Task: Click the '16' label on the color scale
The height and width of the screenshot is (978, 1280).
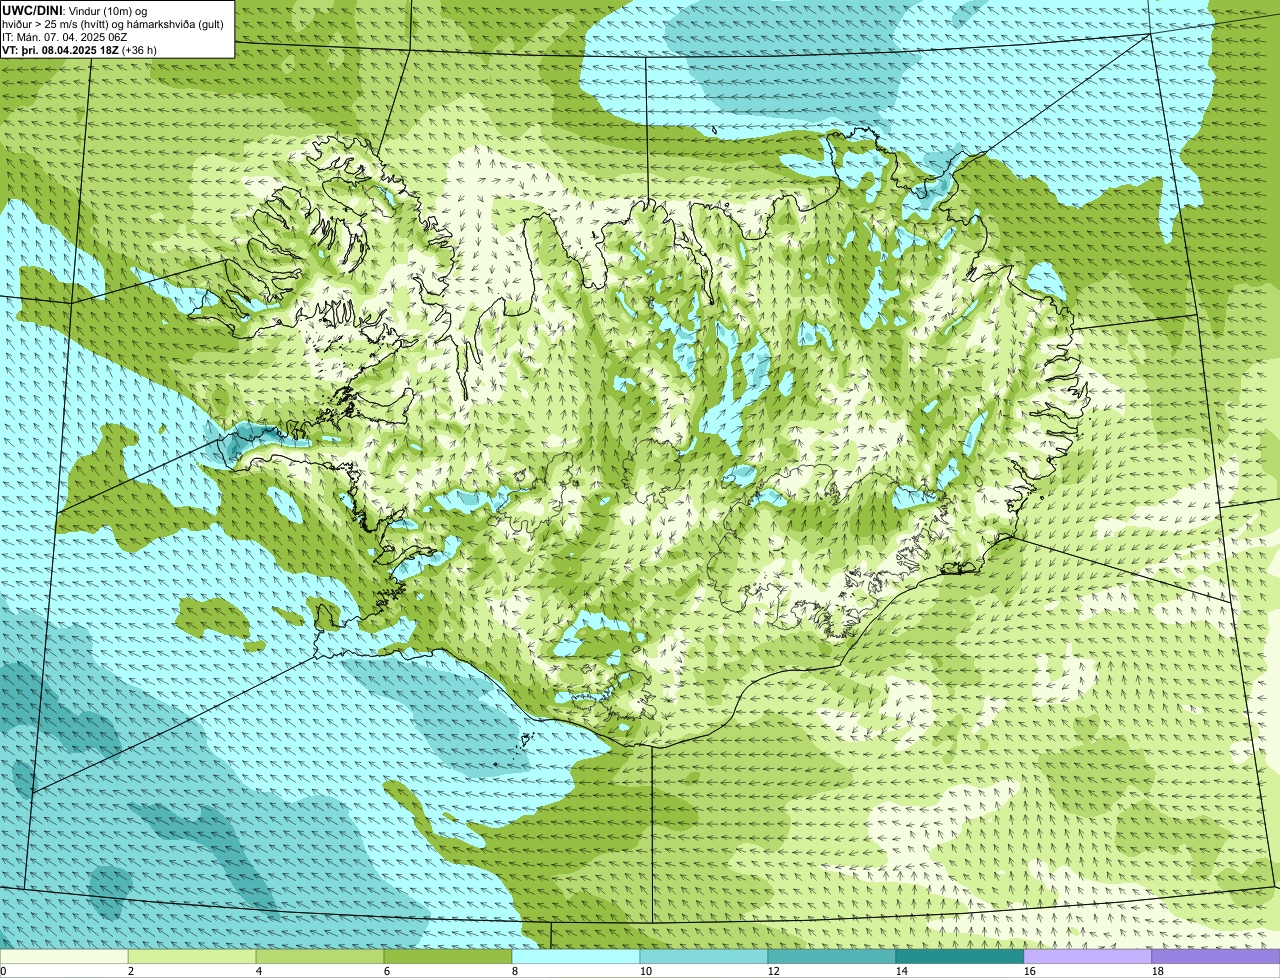Action: 1030,971
